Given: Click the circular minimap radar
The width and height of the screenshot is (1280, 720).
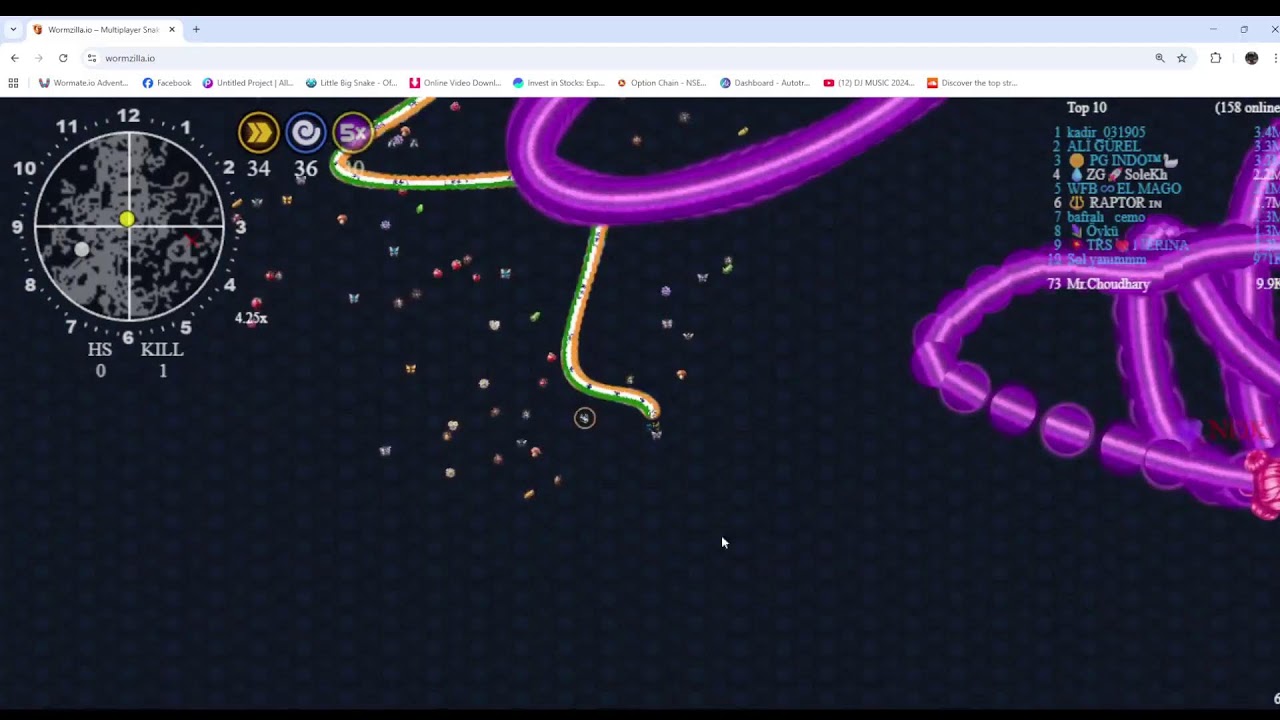Looking at the screenshot, I should (x=129, y=226).
